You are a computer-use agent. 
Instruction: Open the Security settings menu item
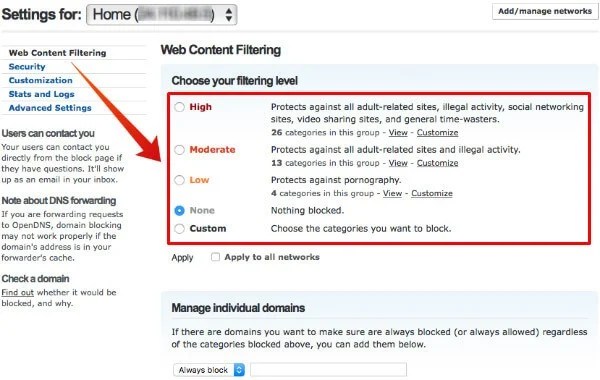point(27,67)
